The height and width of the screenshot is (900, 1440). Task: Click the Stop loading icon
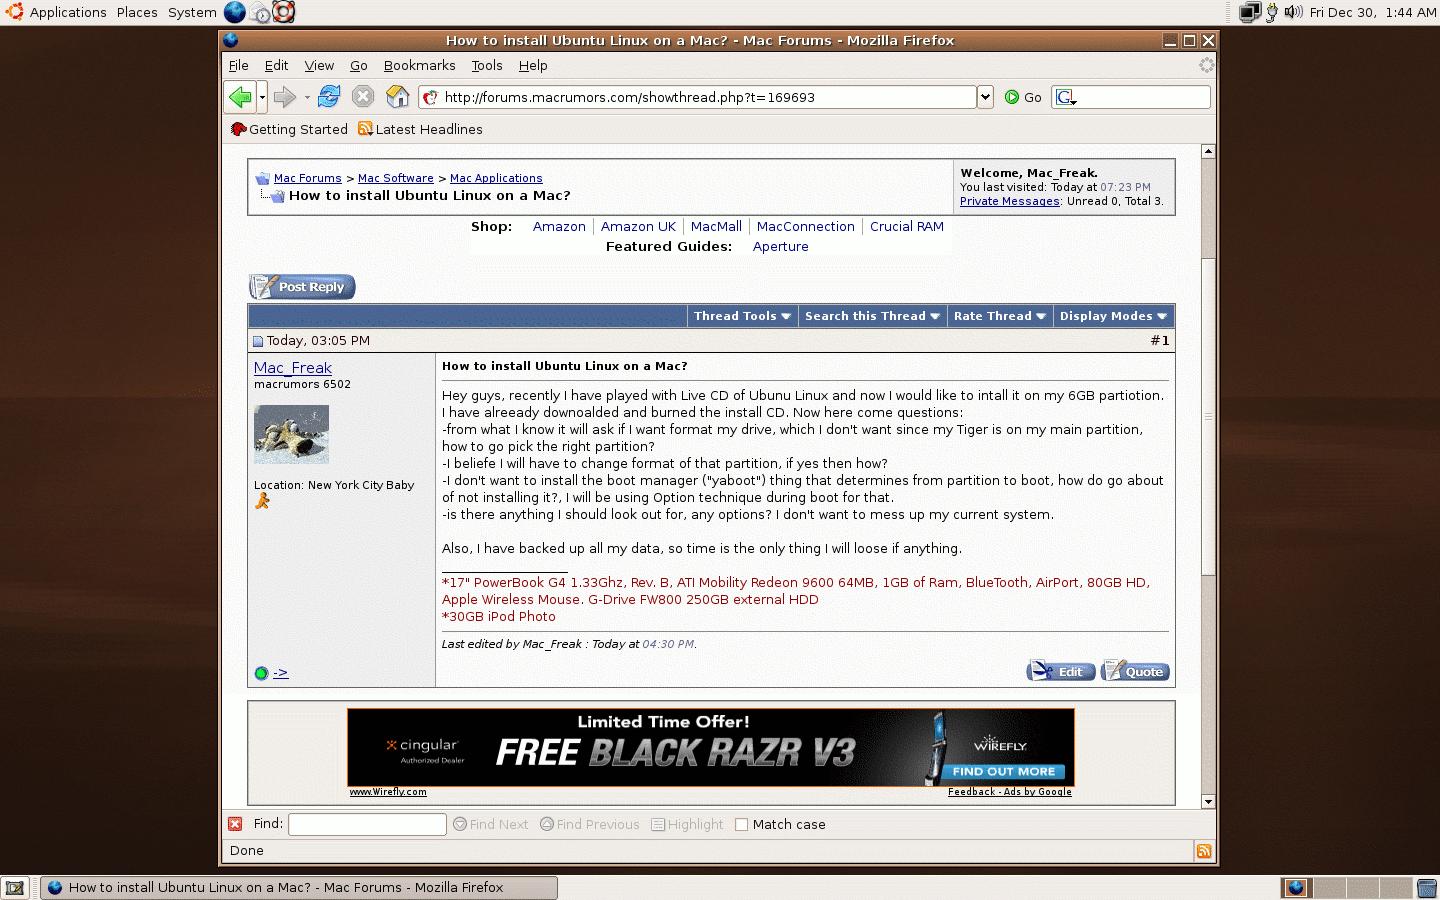pyautogui.click(x=363, y=97)
